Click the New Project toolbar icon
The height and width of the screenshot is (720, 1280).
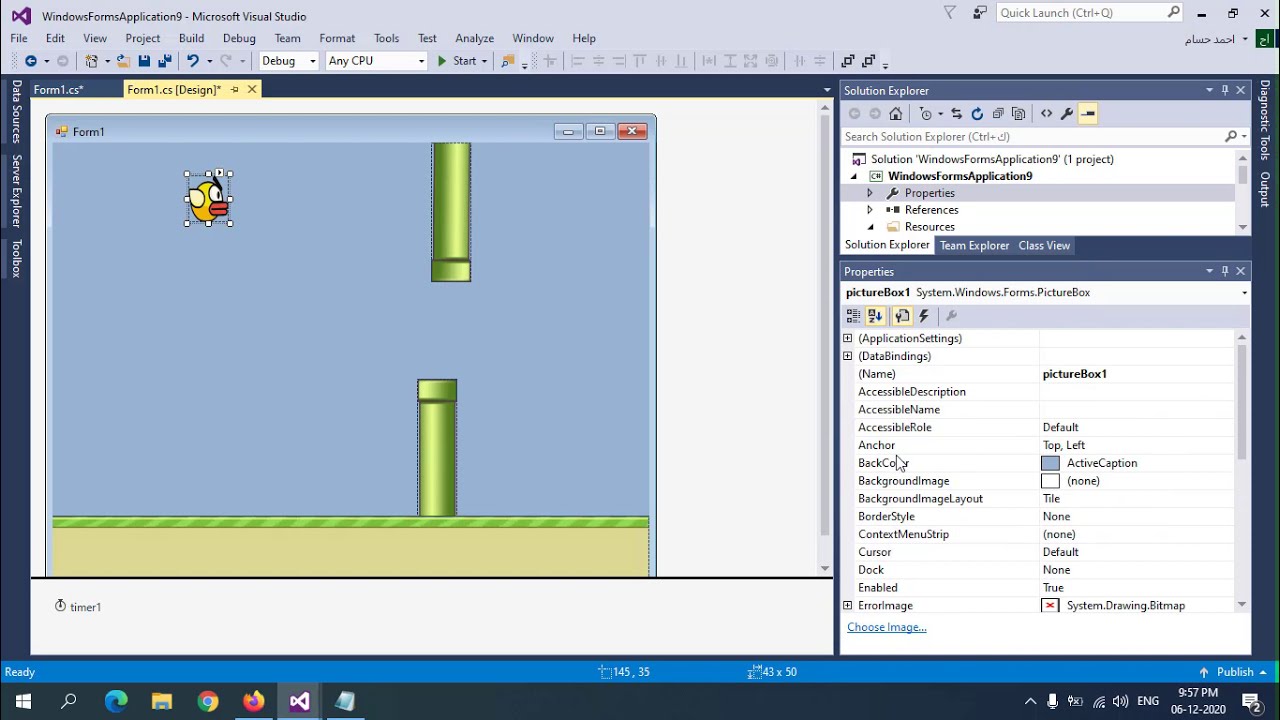91,61
